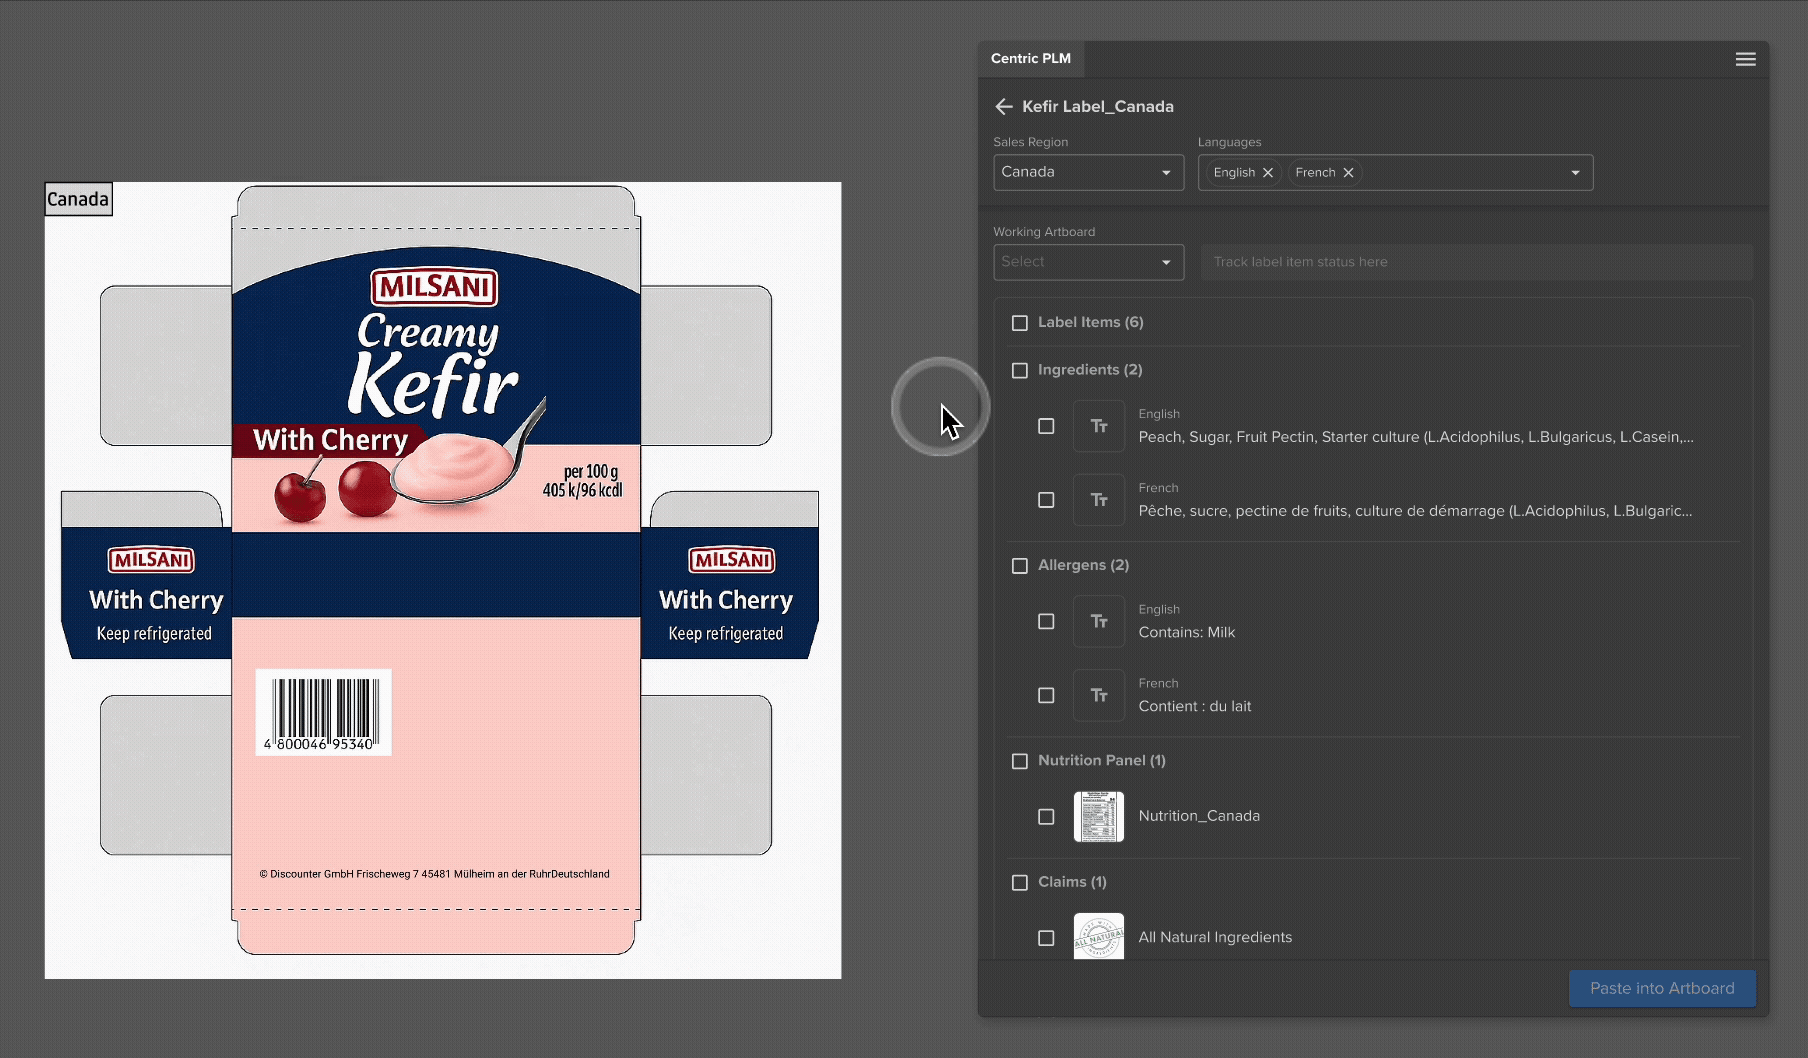Select the English ingredients checkbox
Screen dimensions: 1808x1058
click(x=1046, y=426)
